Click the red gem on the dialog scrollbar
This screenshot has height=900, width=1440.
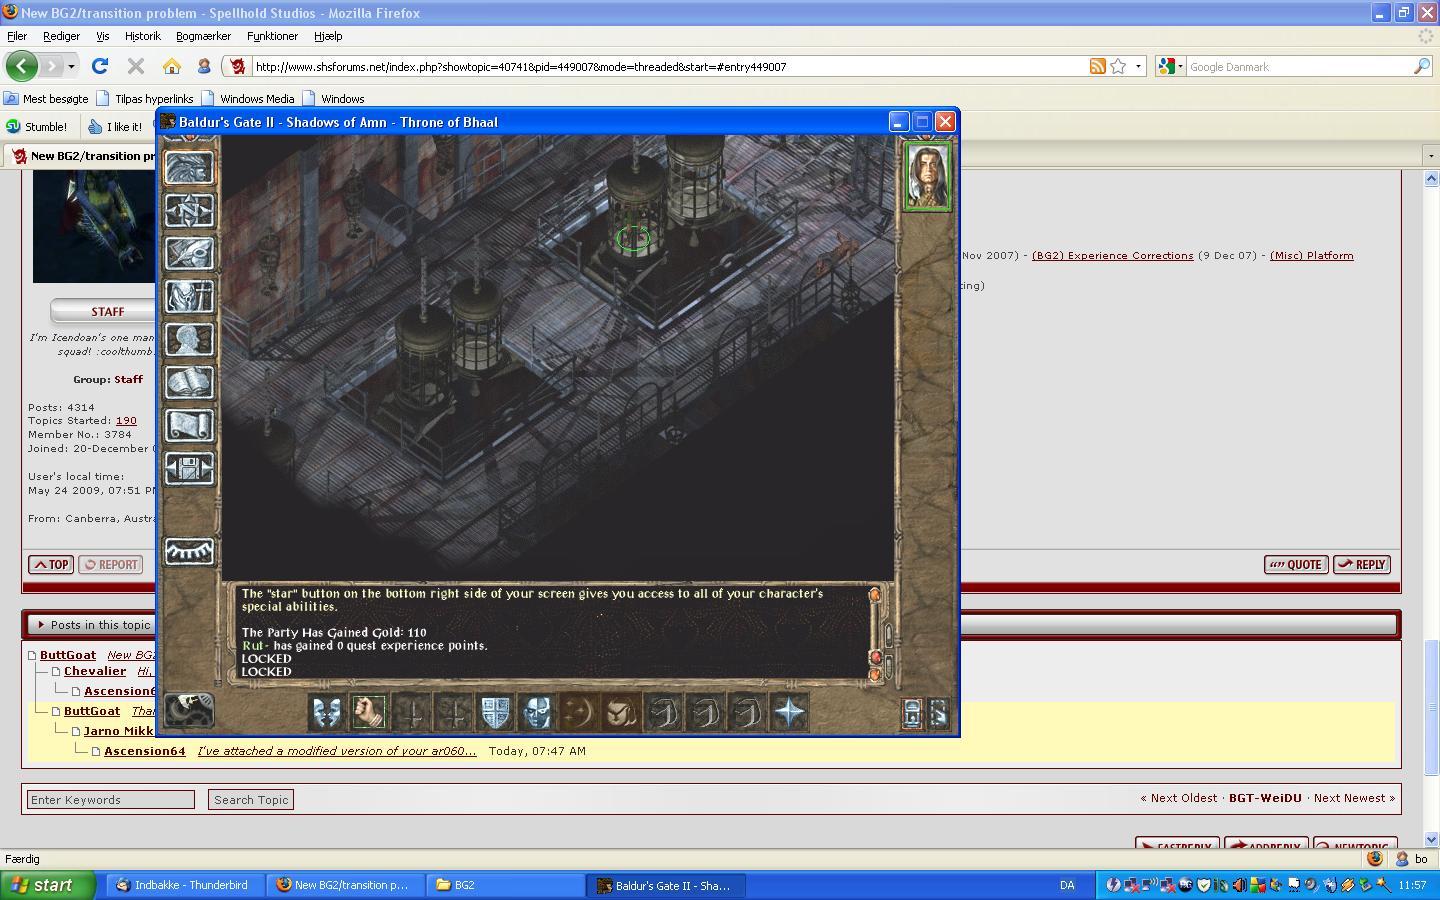click(x=876, y=657)
